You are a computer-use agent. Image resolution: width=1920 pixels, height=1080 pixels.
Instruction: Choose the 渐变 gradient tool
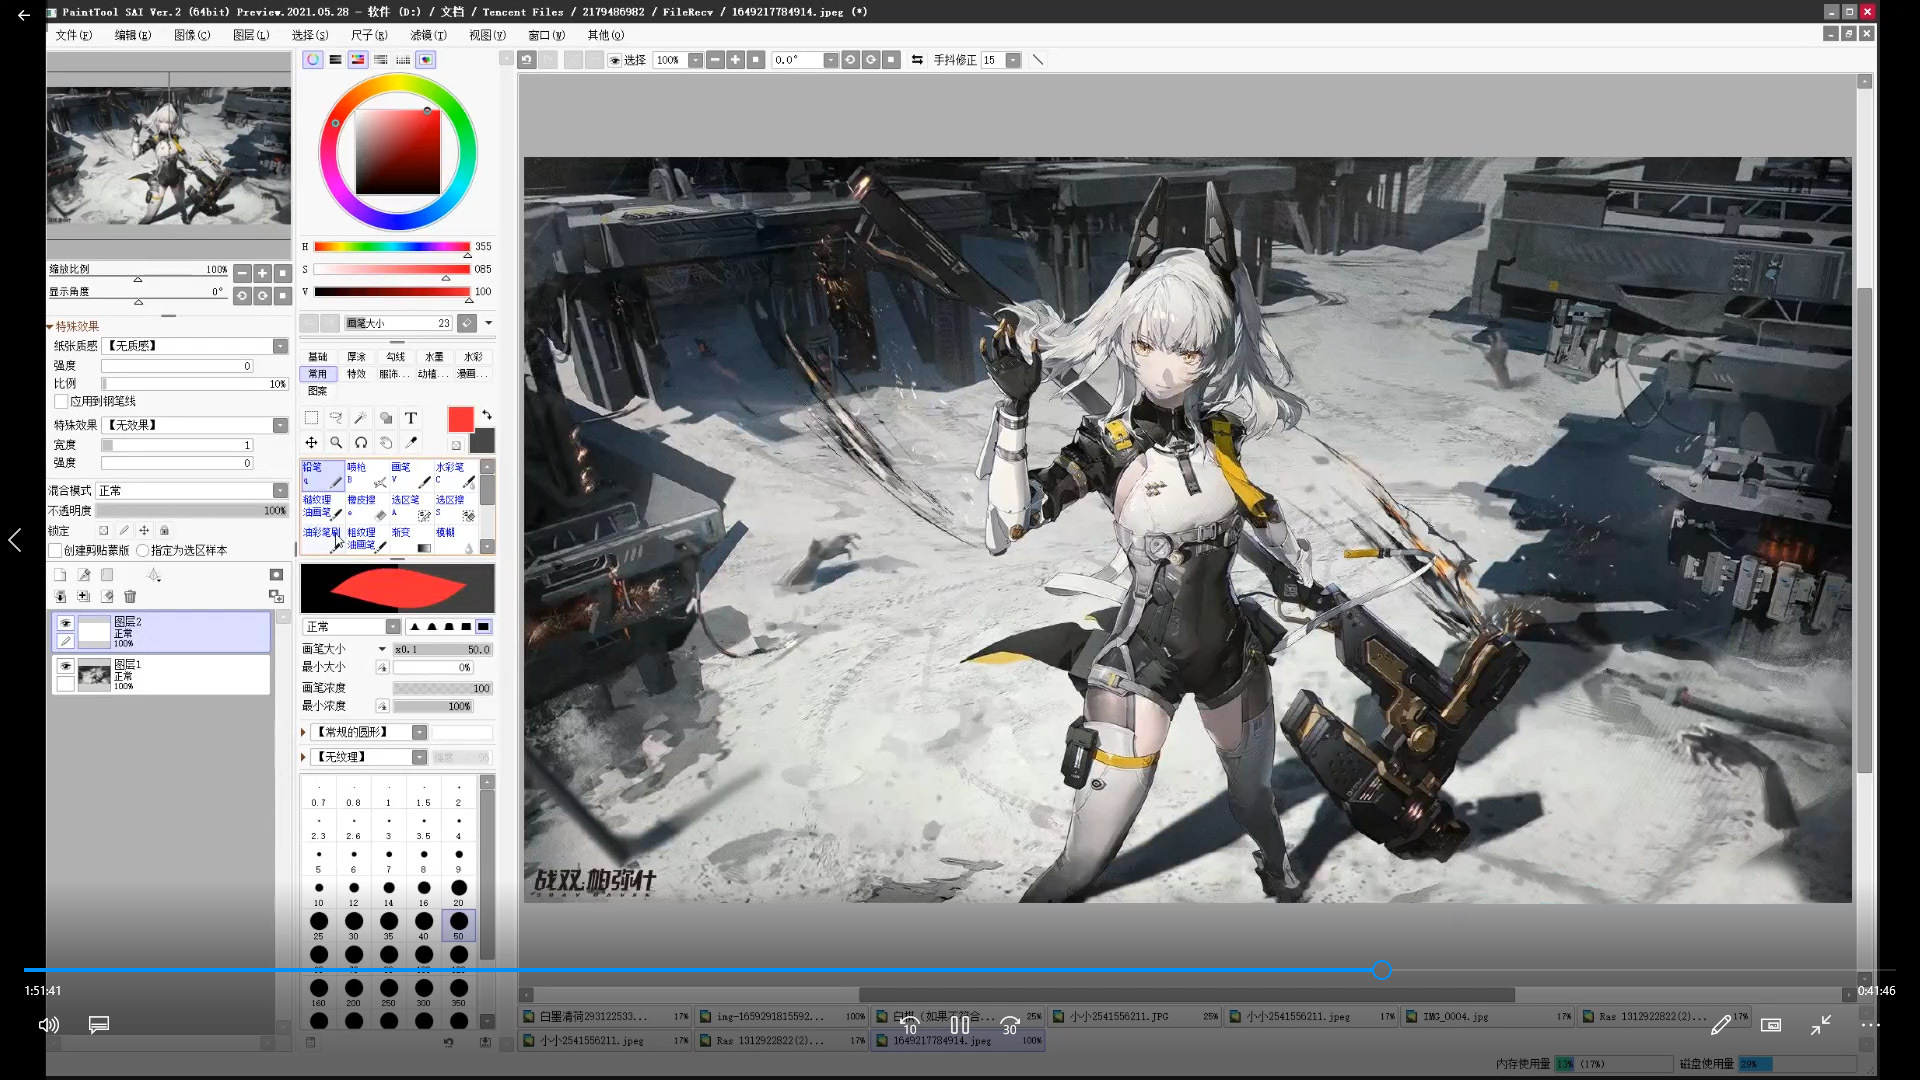pos(410,540)
